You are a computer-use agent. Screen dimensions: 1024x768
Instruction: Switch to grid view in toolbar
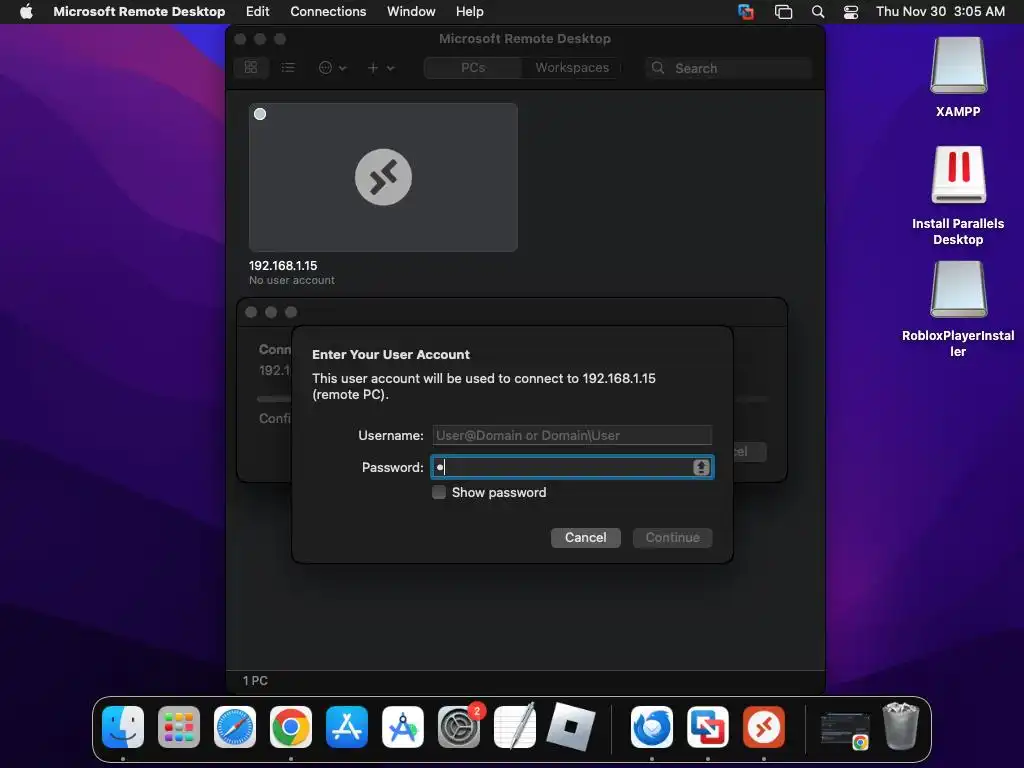click(251, 68)
